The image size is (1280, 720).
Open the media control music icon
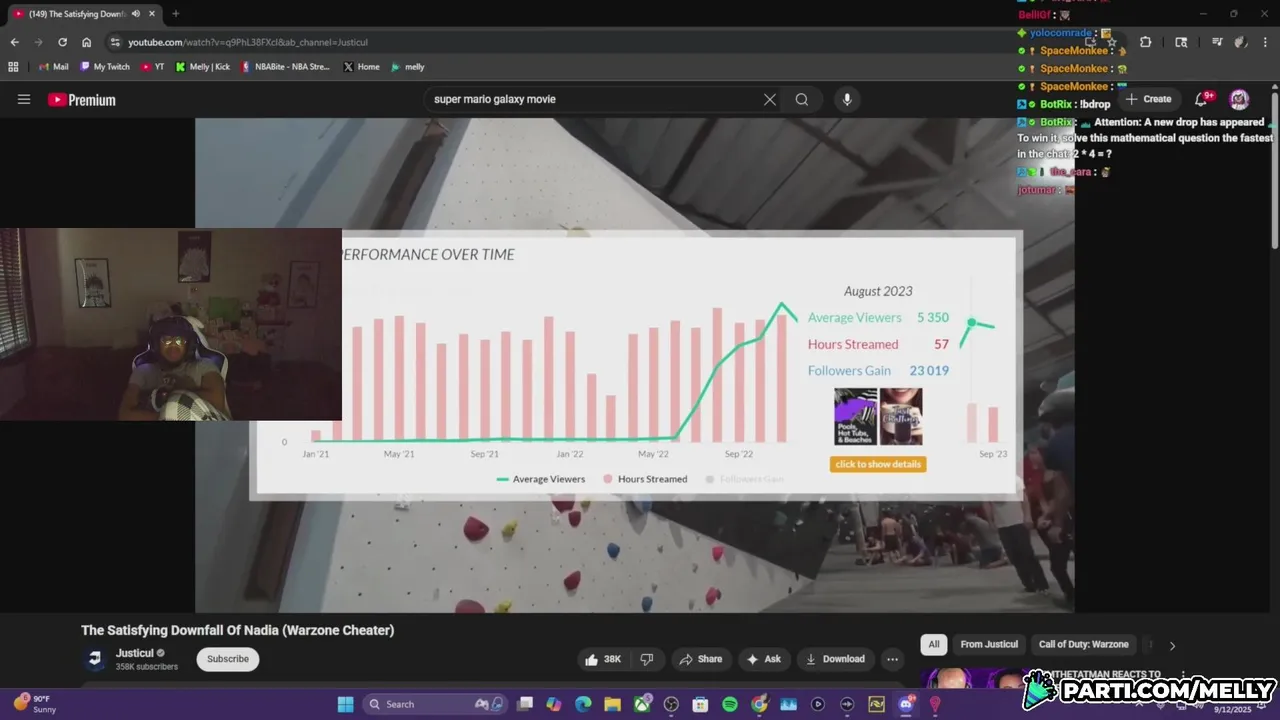(1217, 42)
